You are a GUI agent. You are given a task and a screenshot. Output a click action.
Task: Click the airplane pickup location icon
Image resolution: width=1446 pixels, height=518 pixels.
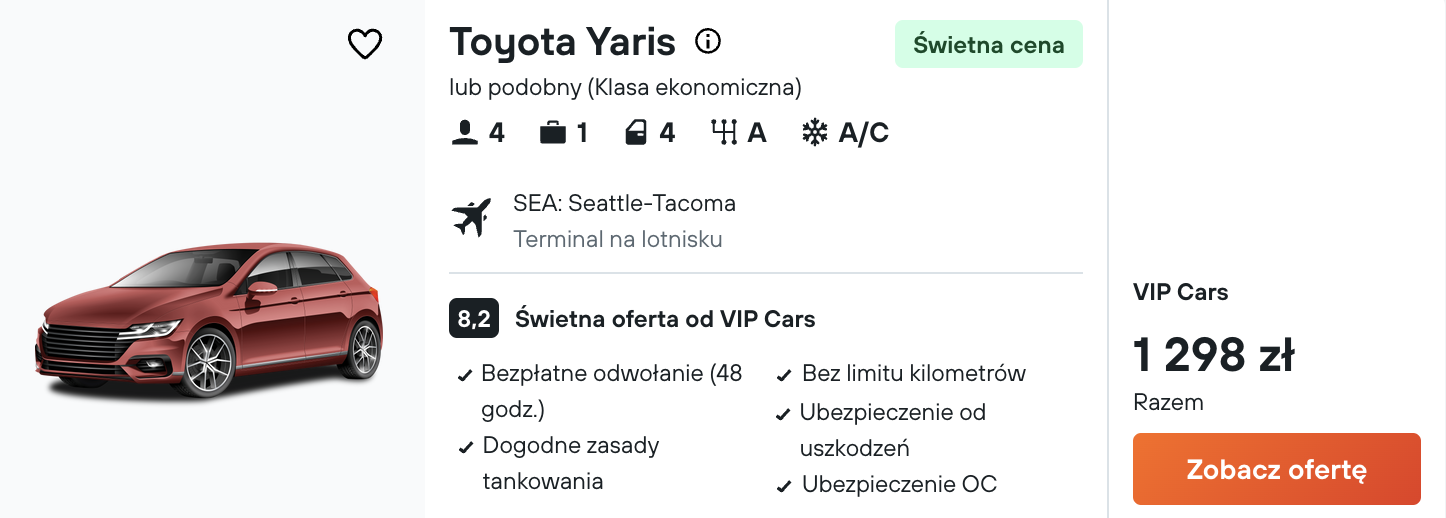(x=472, y=218)
